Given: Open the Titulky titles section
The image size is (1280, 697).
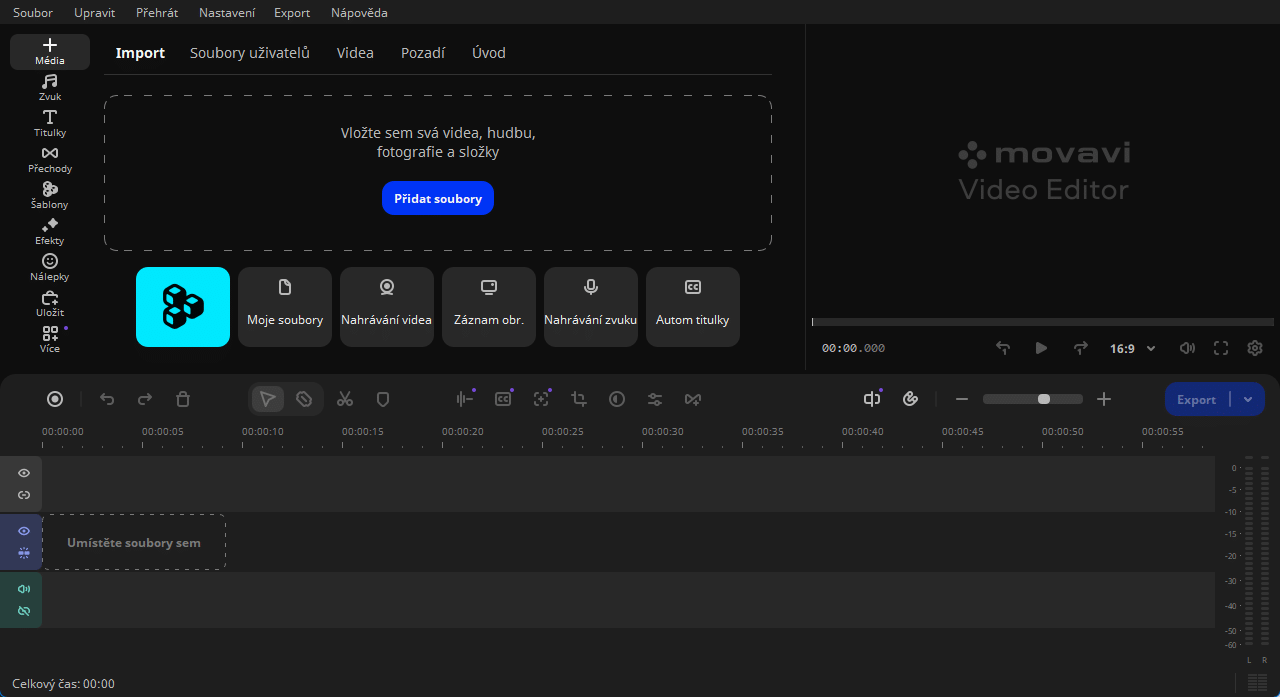Looking at the screenshot, I should point(50,124).
